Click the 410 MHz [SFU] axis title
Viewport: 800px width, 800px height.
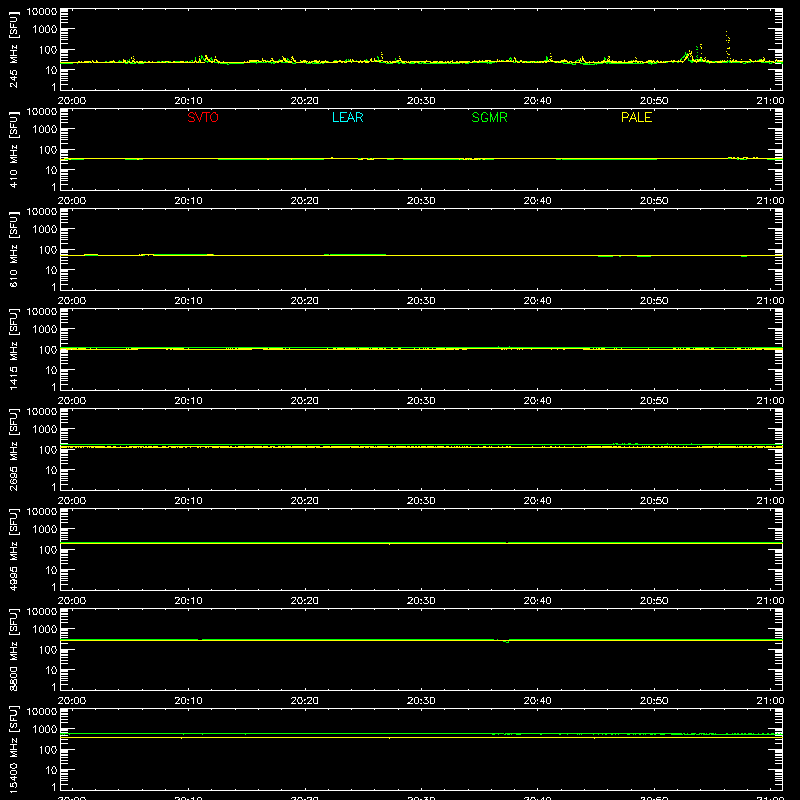(14, 149)
